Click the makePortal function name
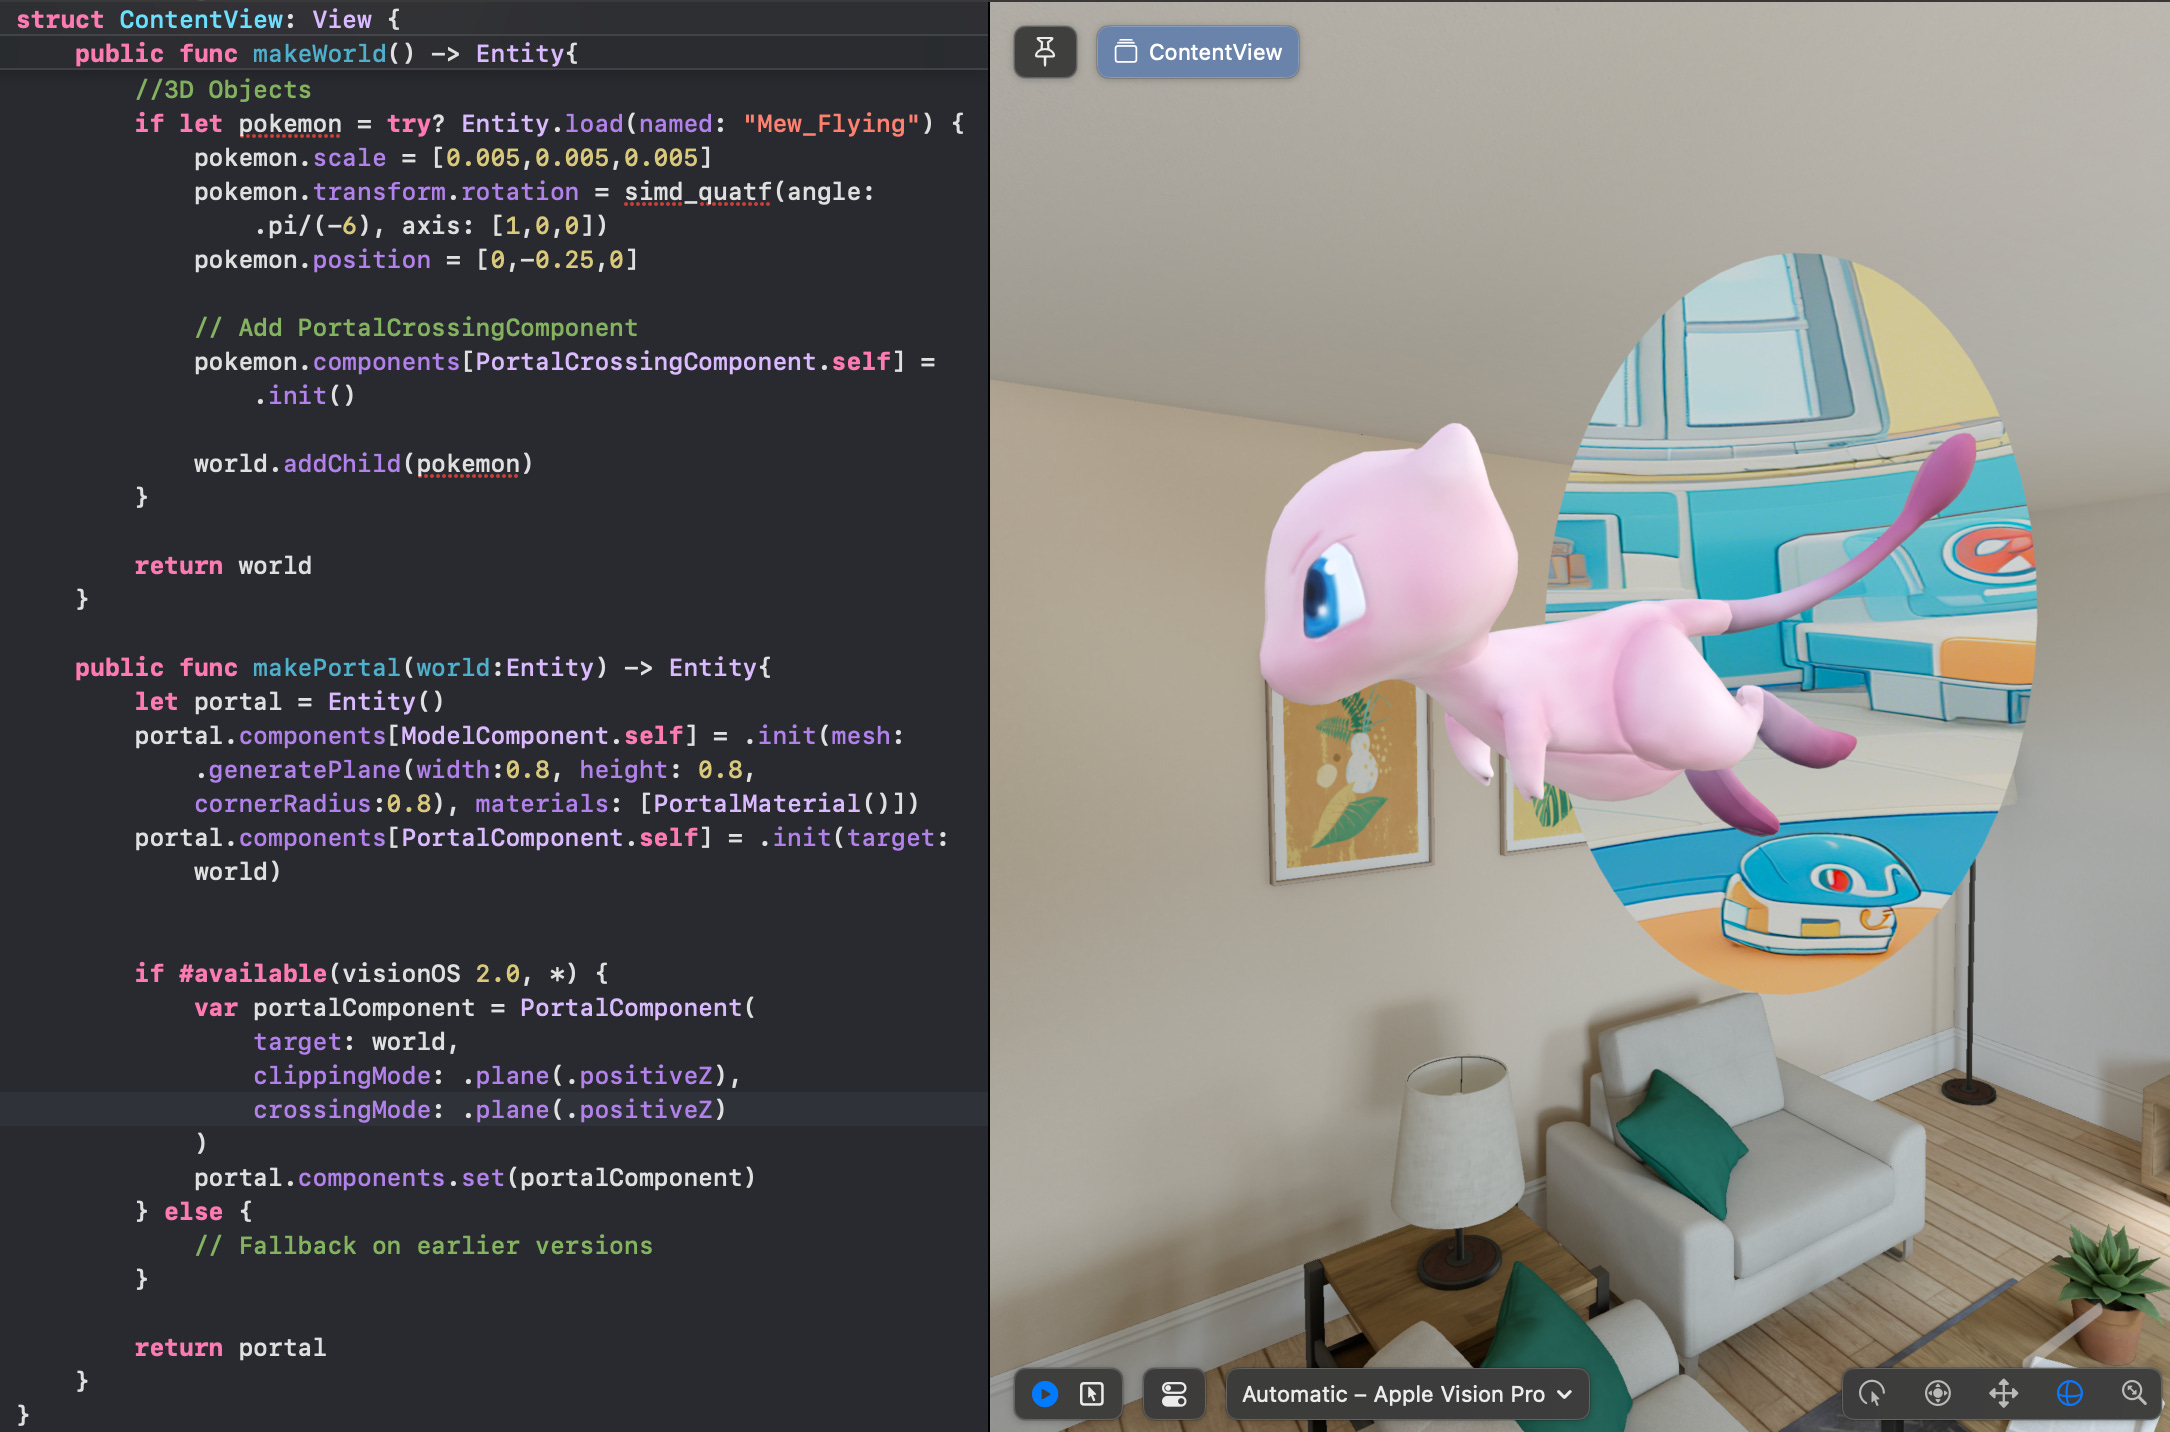 coord(326,668)
